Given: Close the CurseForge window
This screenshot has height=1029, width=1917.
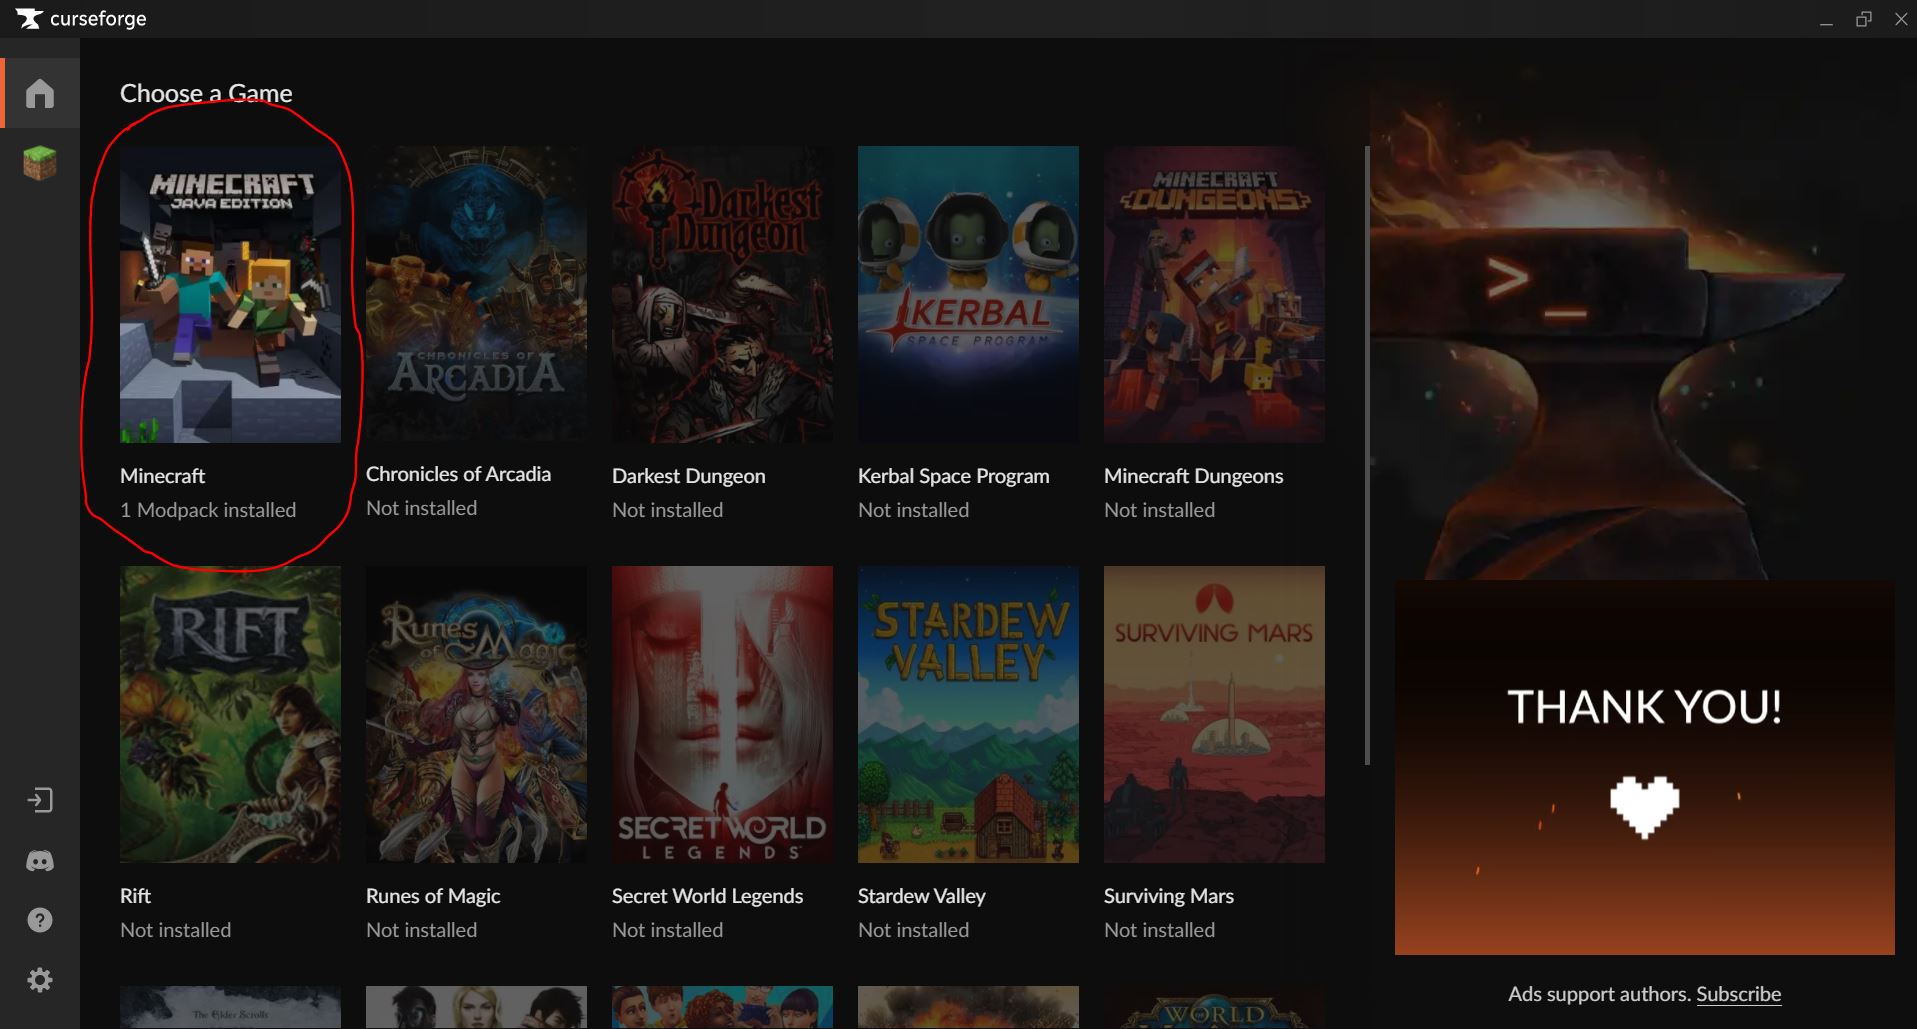Looking at the screenshot, I should point(1901,19).
